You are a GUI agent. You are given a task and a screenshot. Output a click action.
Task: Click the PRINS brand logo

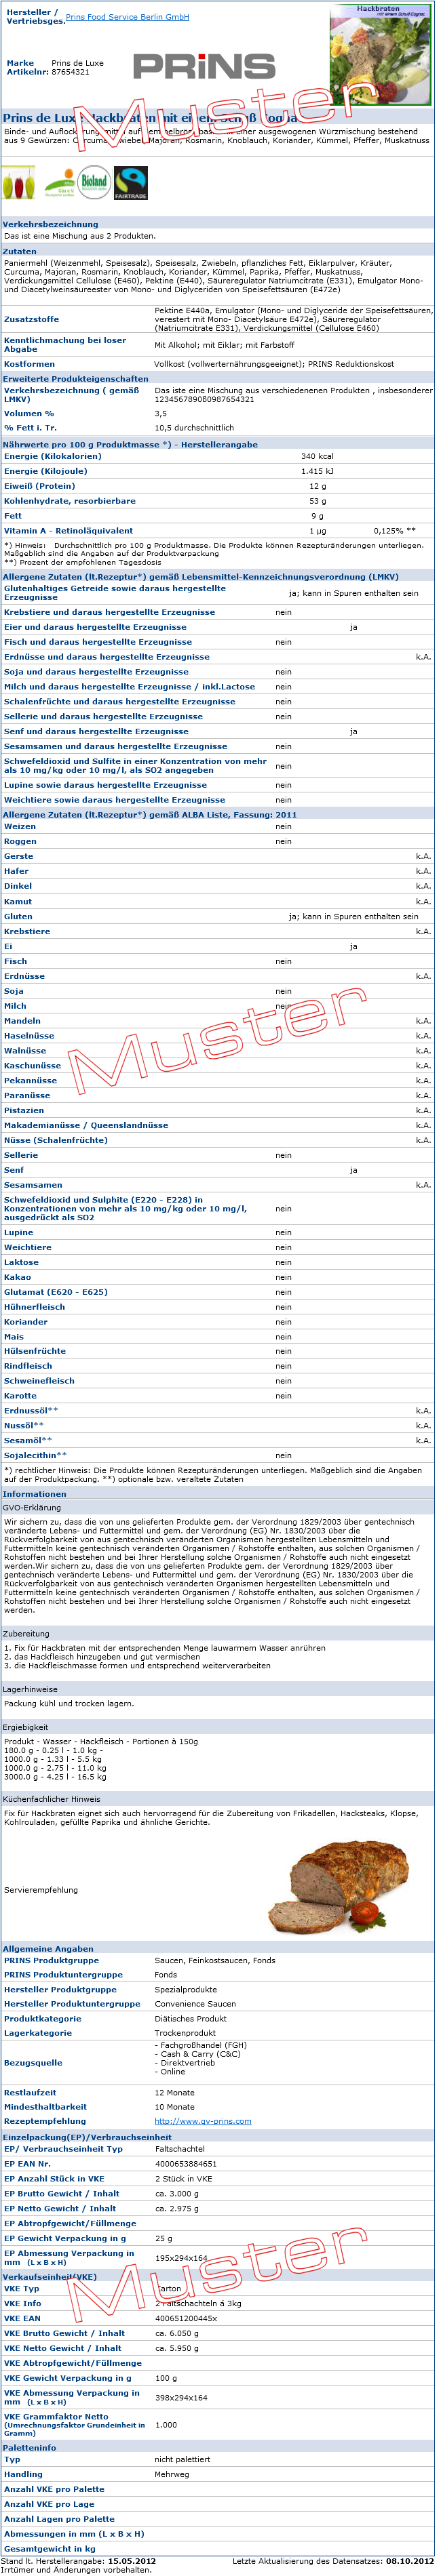click(x=204, y=67)
